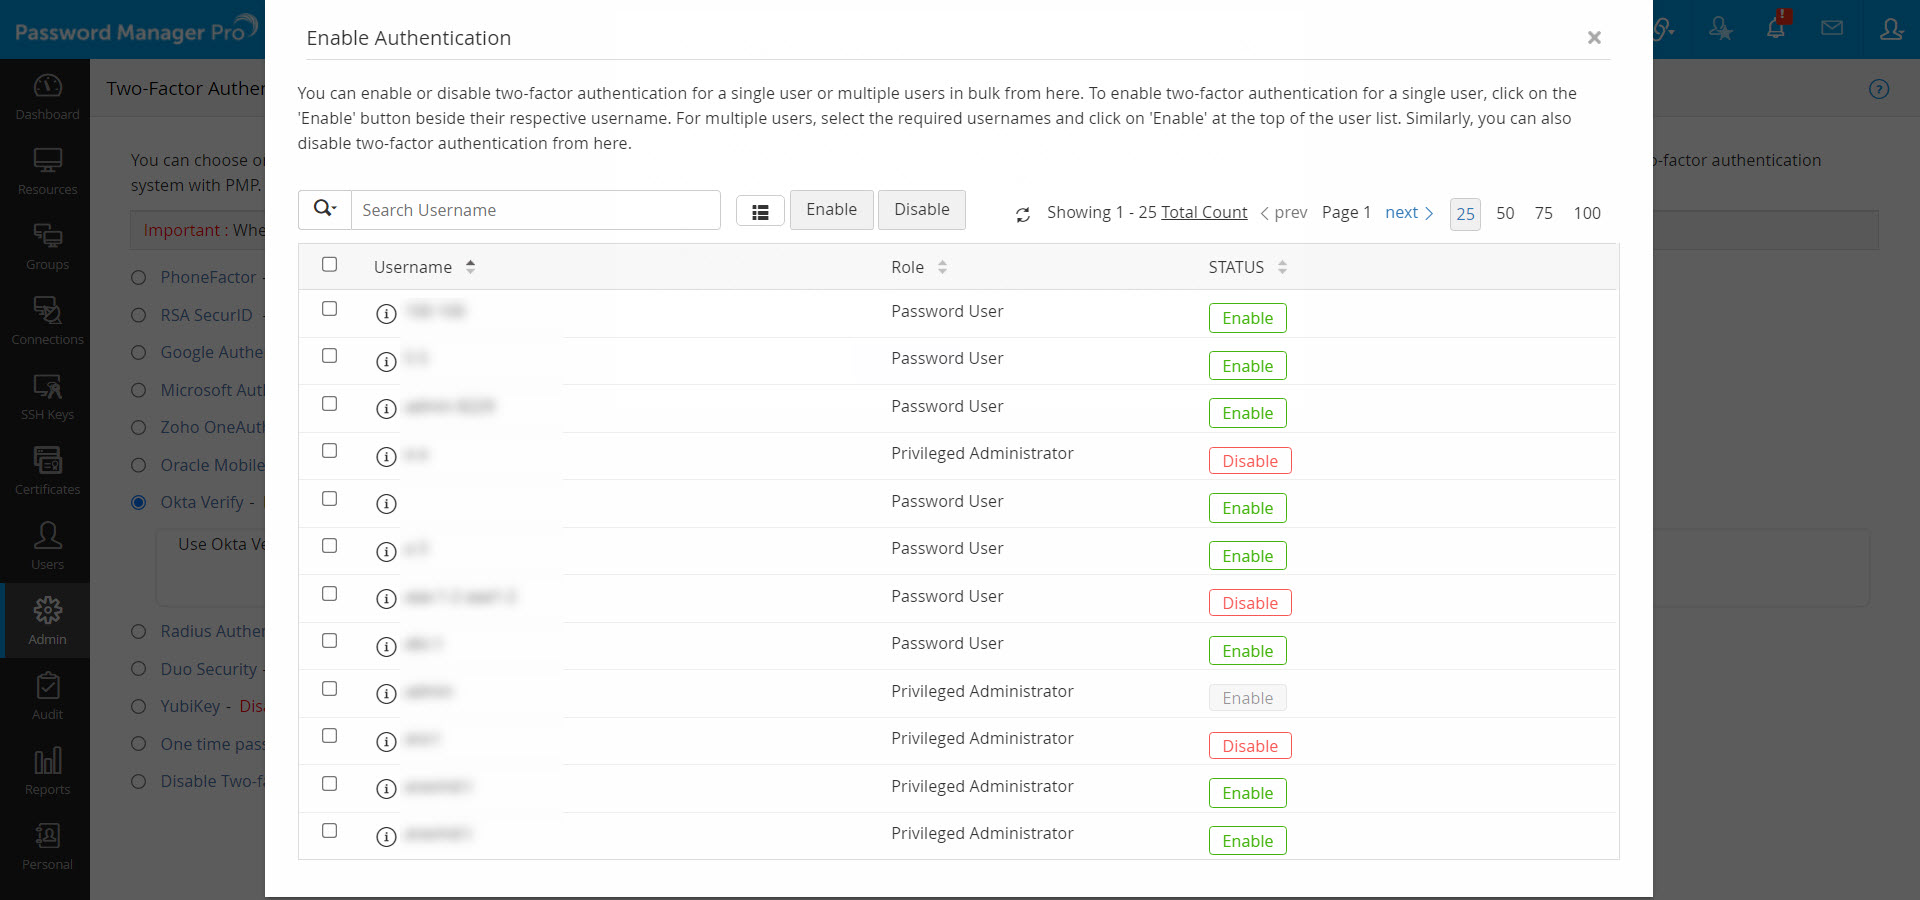Click the refresh icon beside Showing
This screenshot has height=900, width=1920.
point(1023,214)
